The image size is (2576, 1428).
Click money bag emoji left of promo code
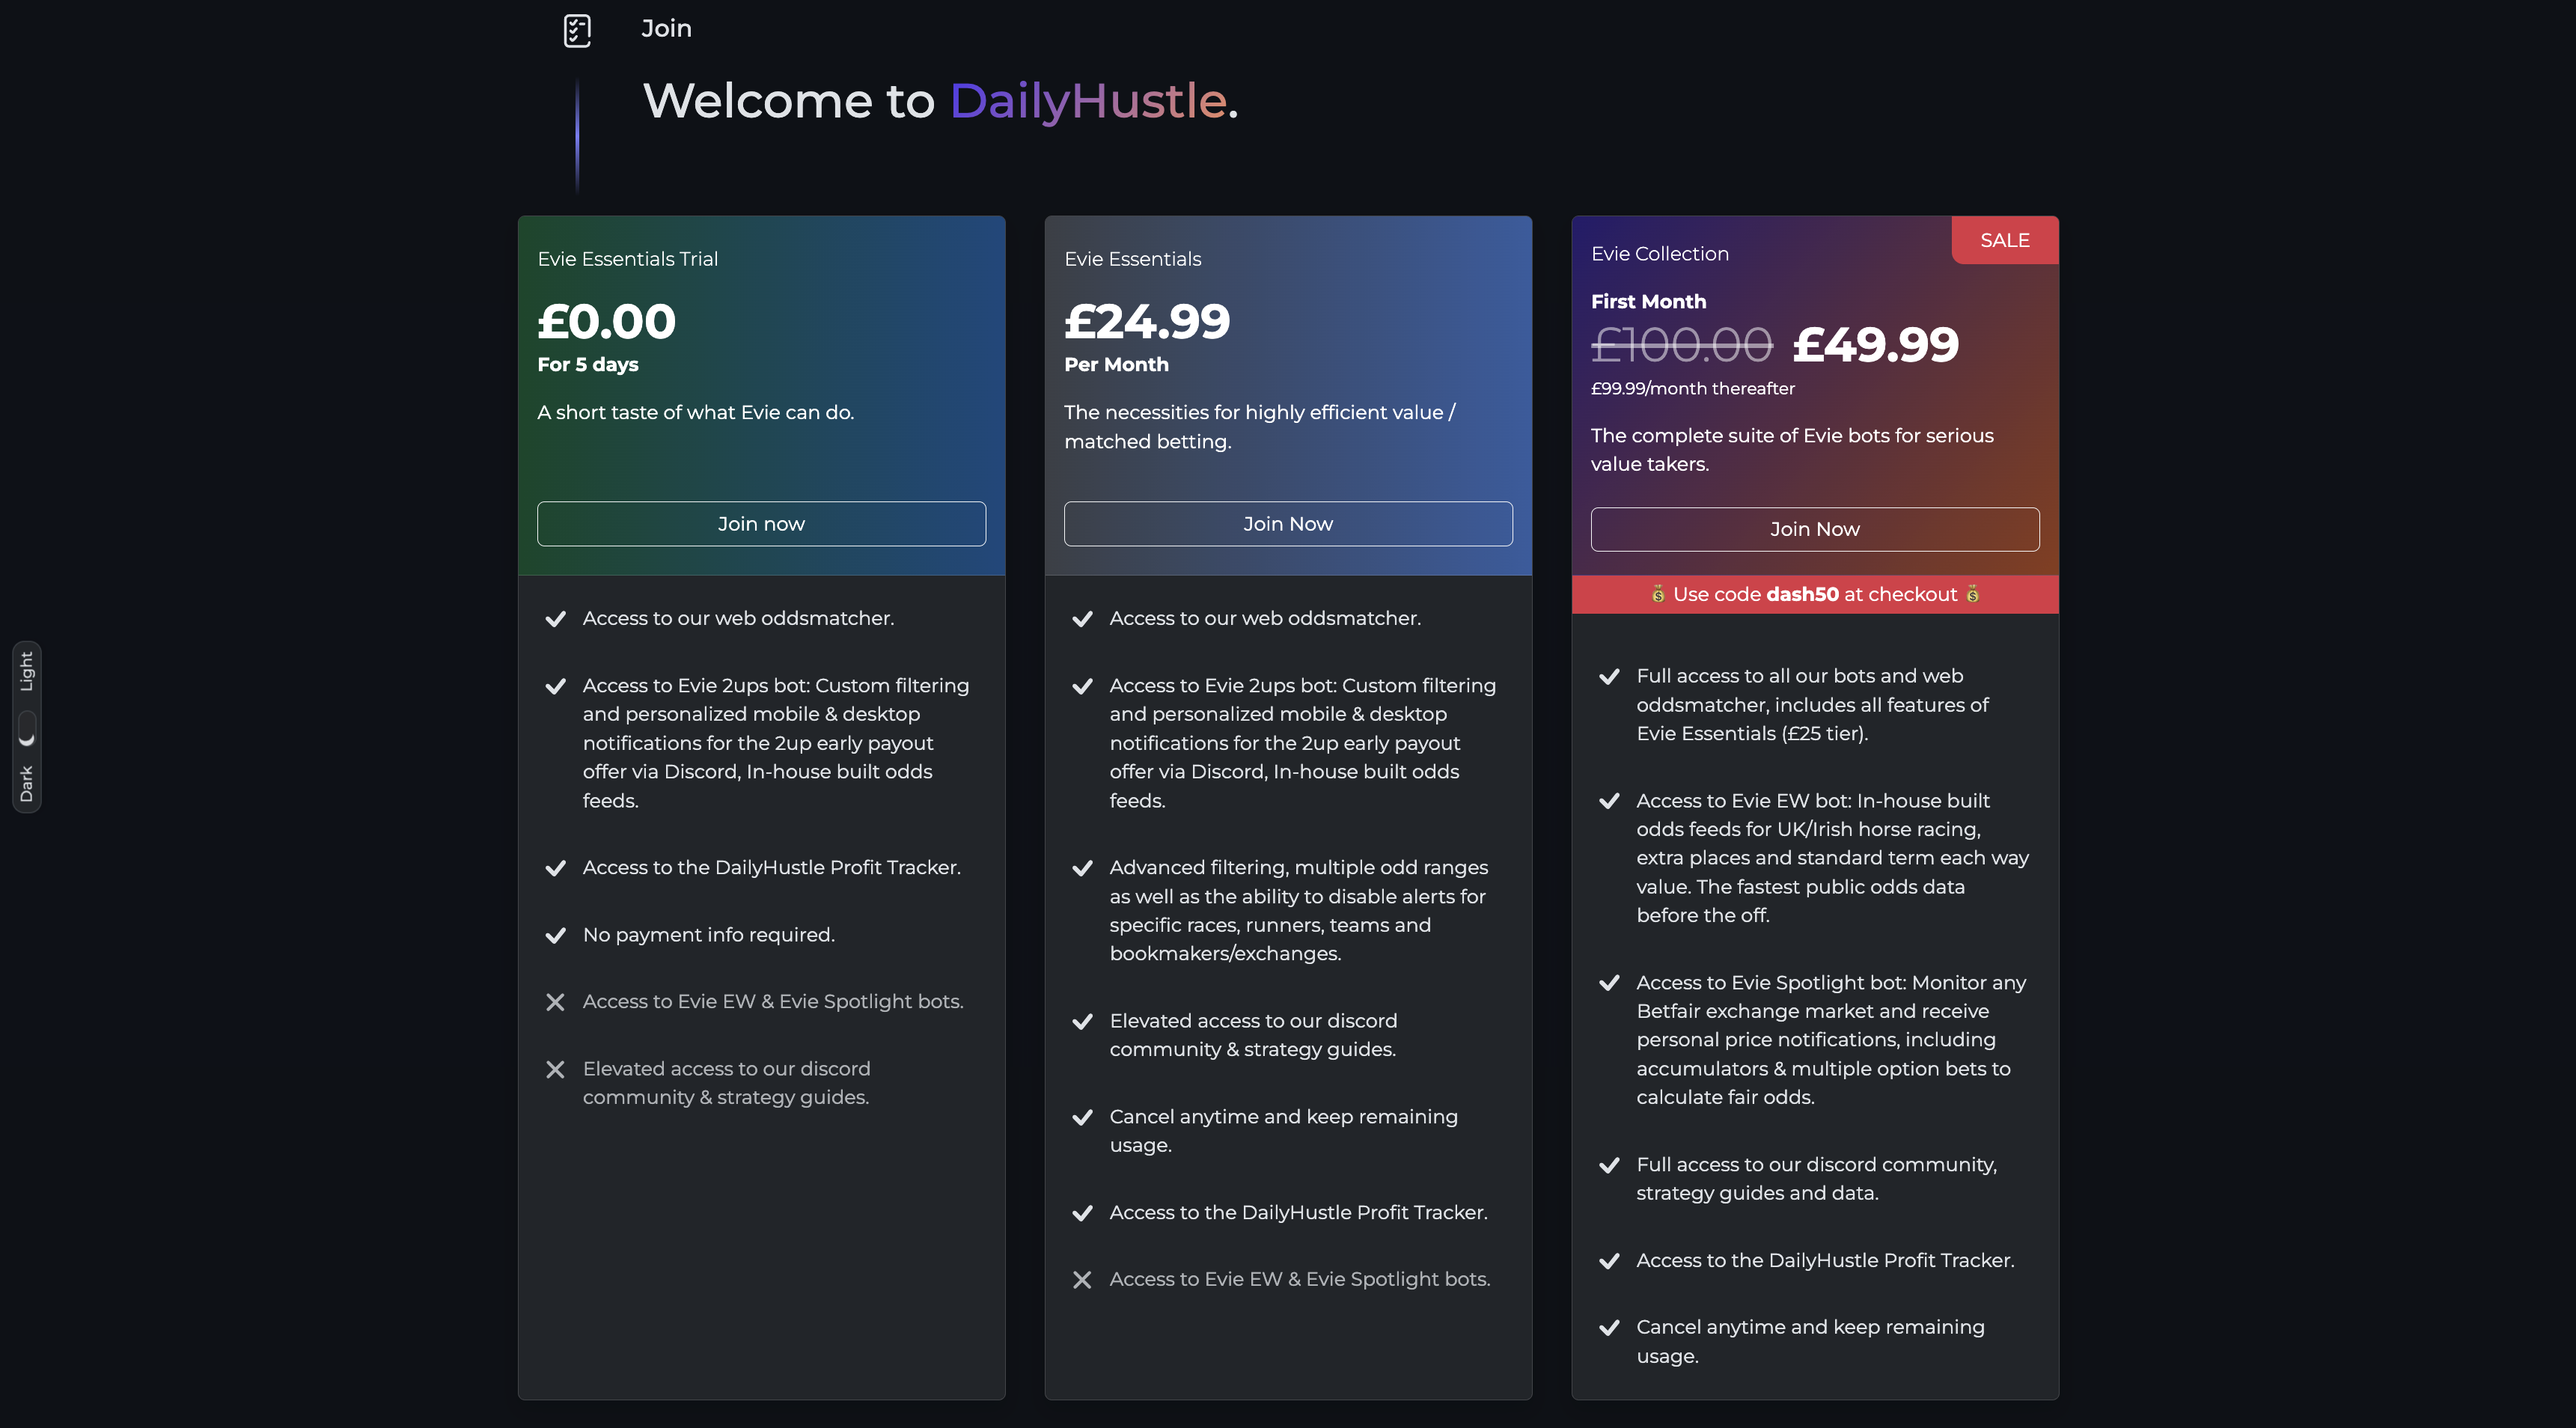click(1658, 594)
